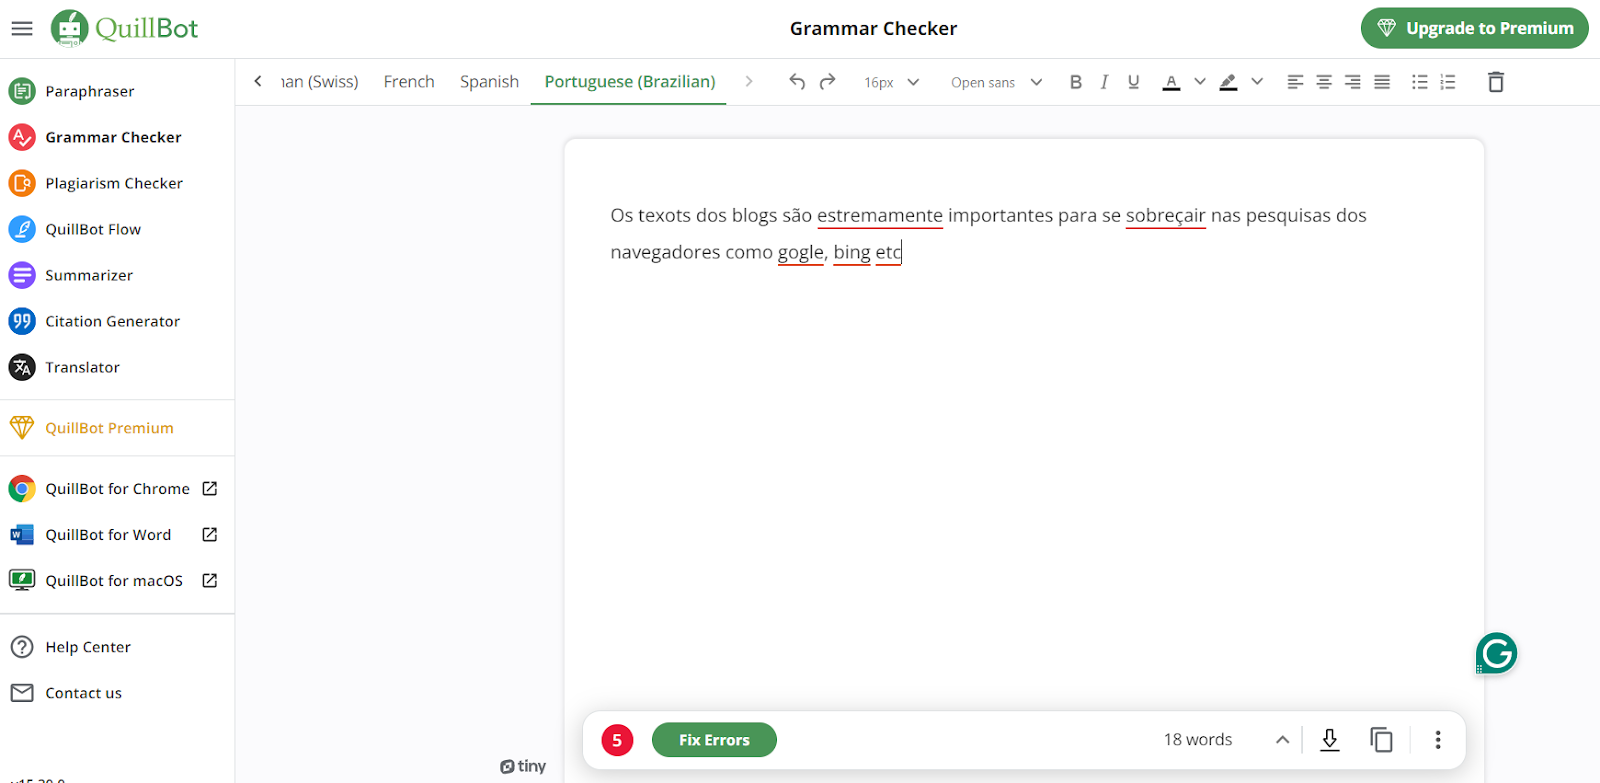Click the underlined word estremamente
This screenshot has width=1600, height=783.
click(879, 216)
